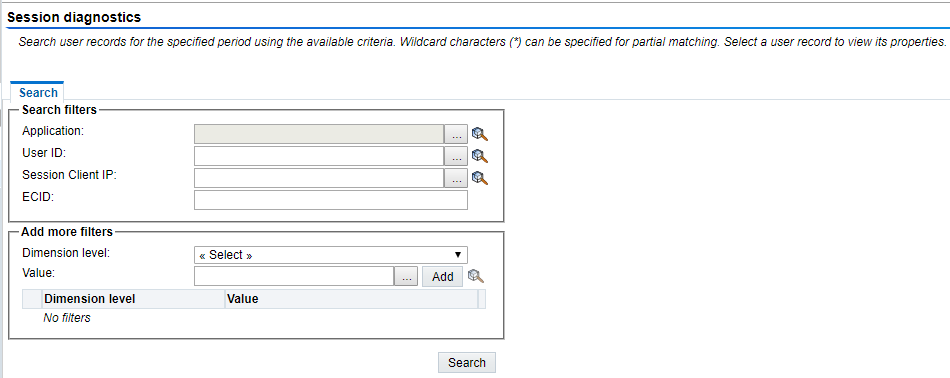Focus the Application input field
The image size is (950, 378).
(319, 134)
